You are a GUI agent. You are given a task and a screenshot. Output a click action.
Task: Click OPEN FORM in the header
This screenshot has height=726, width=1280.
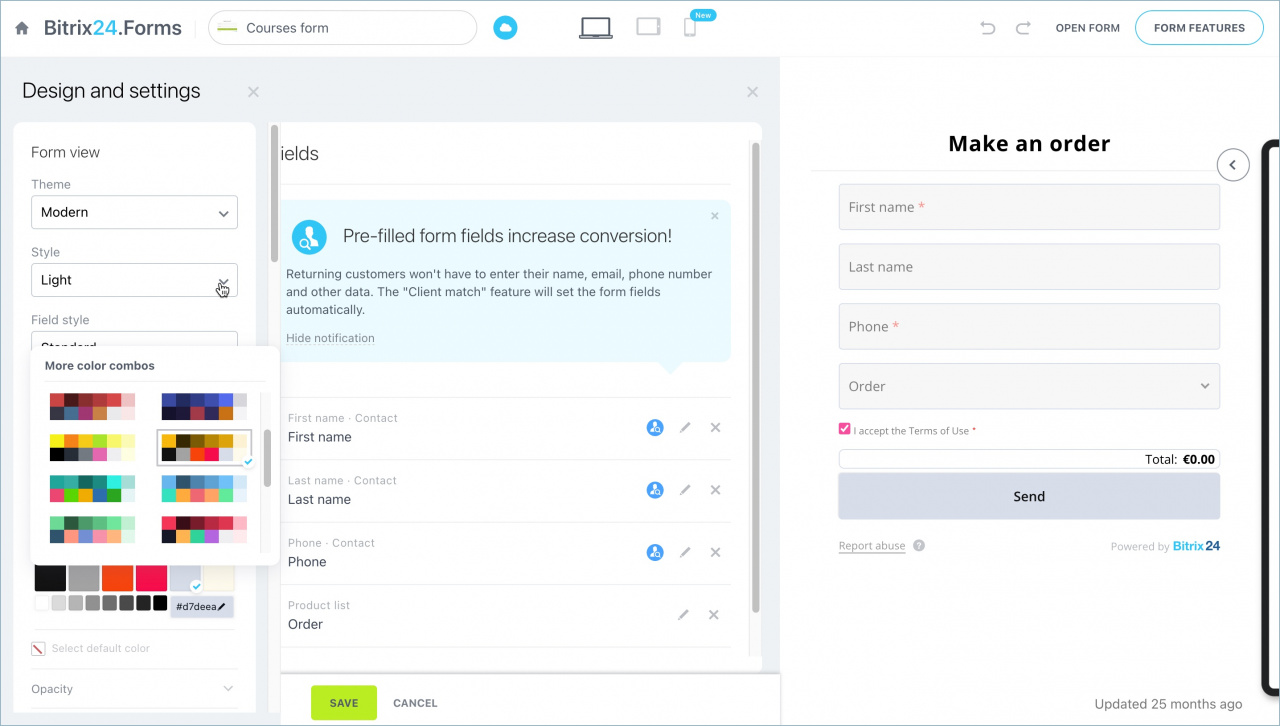[1087, 28]
